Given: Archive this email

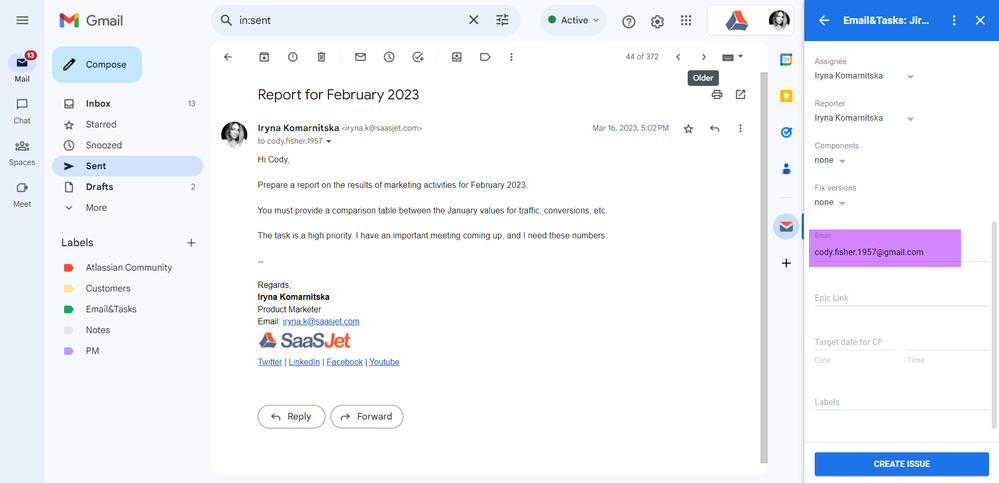Looking at the screenshot, I should pyautogui.click(x=264, y=57).
